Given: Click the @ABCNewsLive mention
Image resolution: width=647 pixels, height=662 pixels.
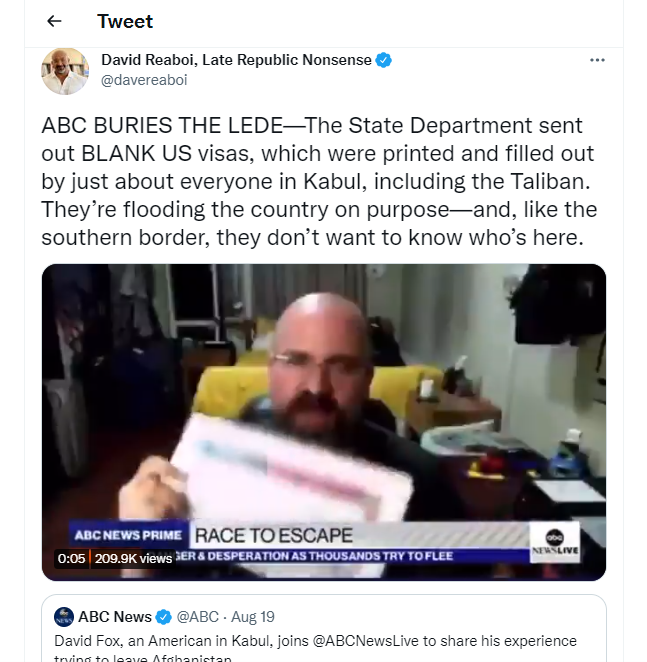Looking at the screenshot, I should tap(366, 641).
